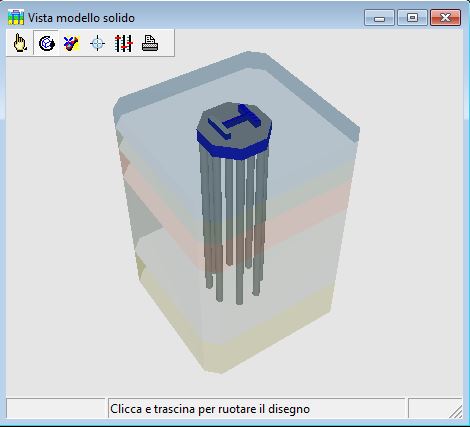
Task: Minimize the Vista modello solido window
Action: pyautogui.click(x=379, y=18)
